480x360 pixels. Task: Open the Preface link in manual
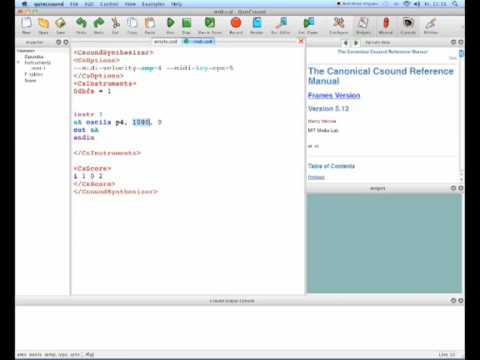pyautogui.click(x=316, y=177)
